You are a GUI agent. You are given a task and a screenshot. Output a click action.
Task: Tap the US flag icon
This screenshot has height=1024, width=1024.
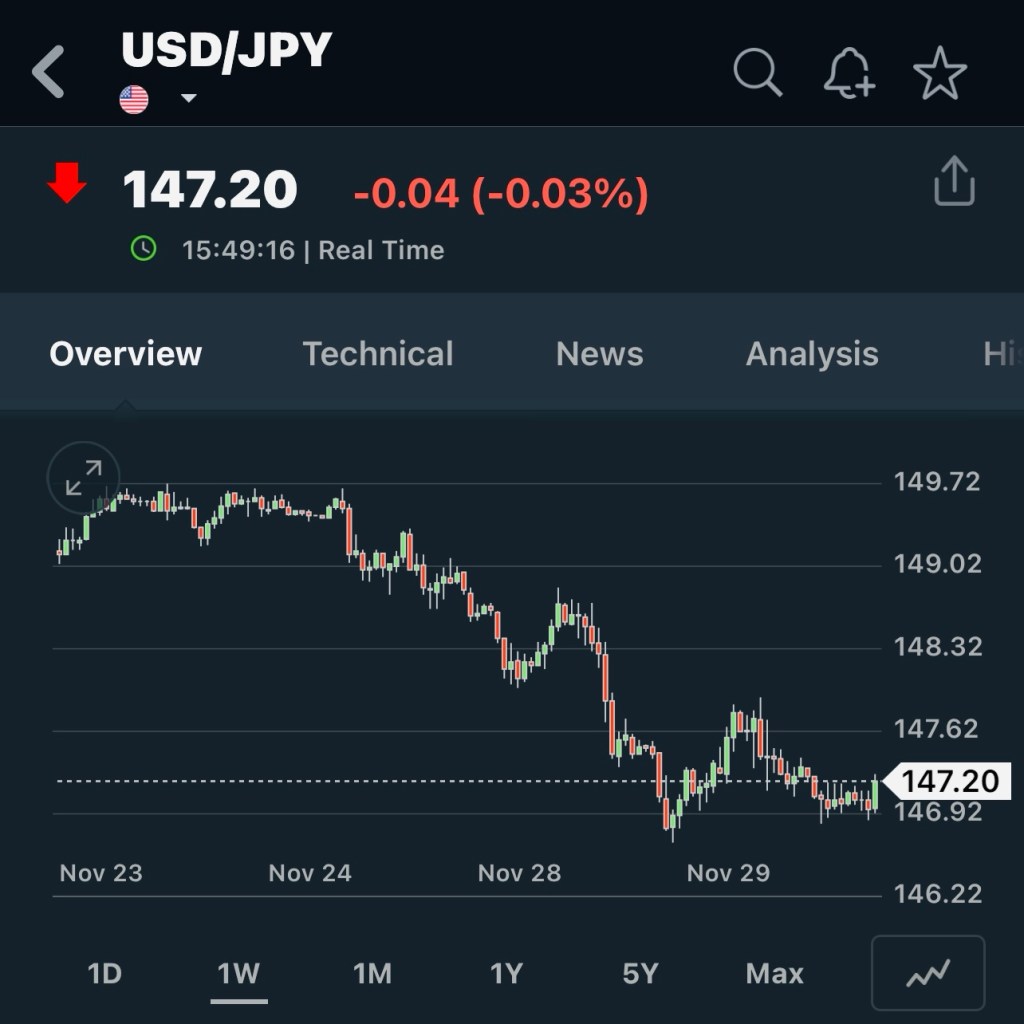134,99
